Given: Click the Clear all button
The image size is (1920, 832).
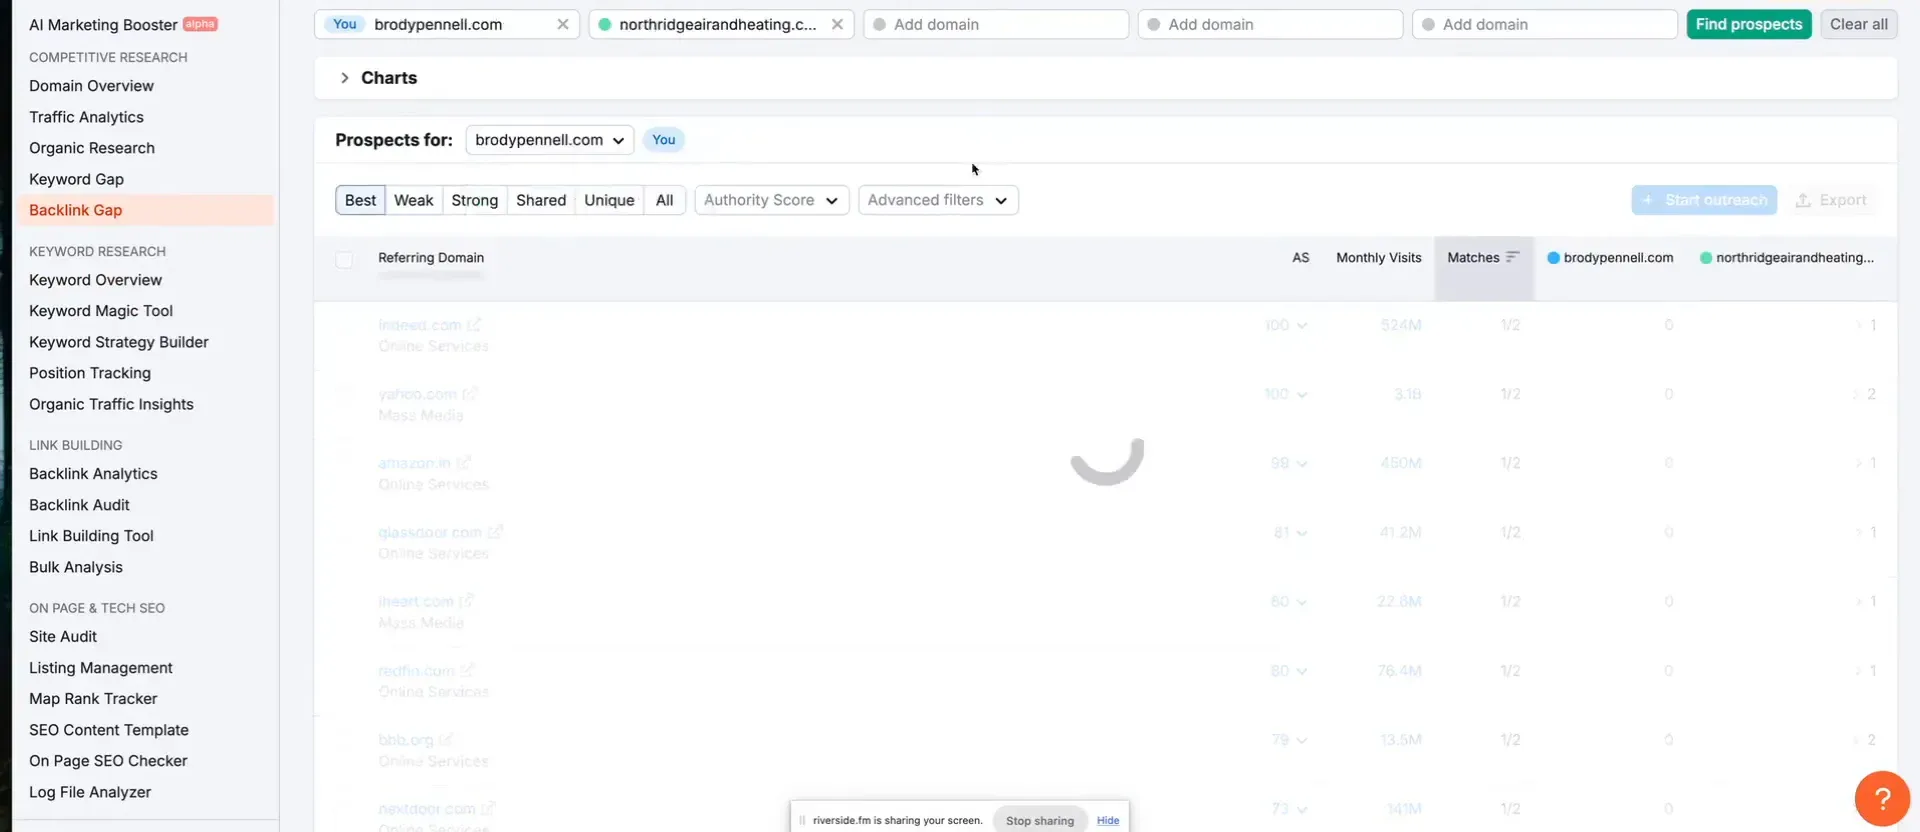Looking at the screenshot, I should point(1858,24).
